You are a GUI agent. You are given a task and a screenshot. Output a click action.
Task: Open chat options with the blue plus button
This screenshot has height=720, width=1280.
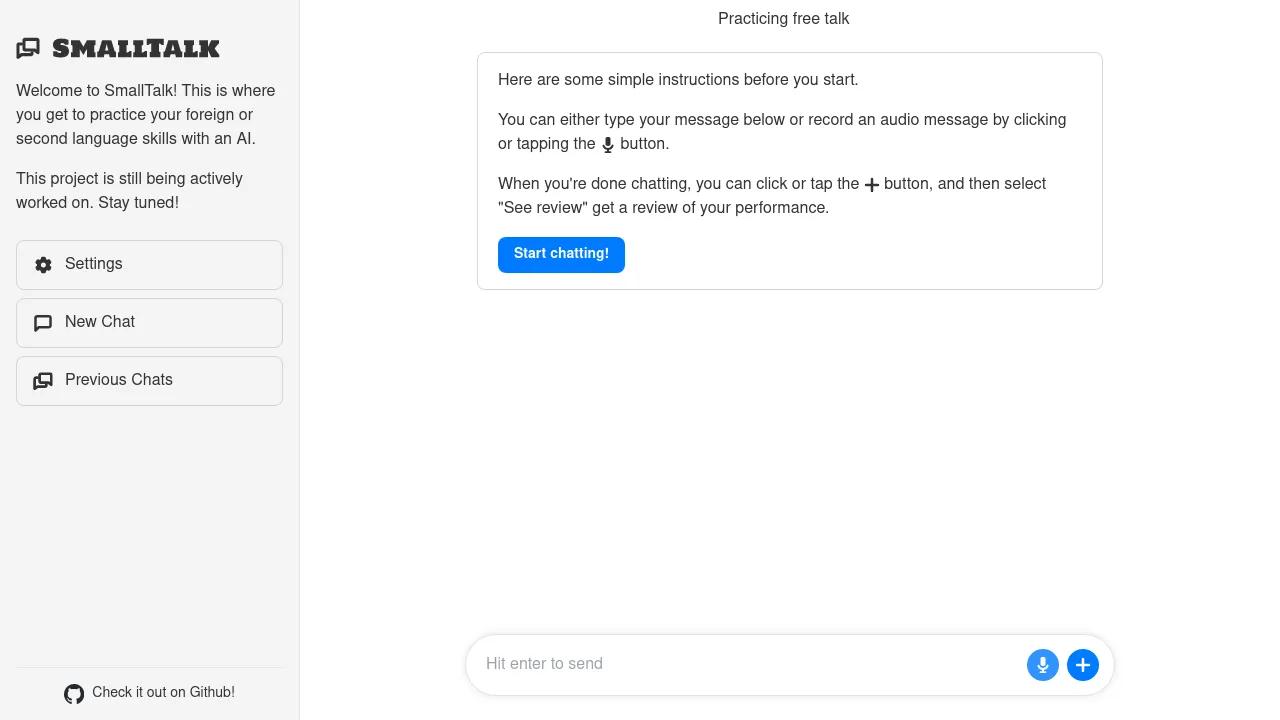pos(1082,665)
